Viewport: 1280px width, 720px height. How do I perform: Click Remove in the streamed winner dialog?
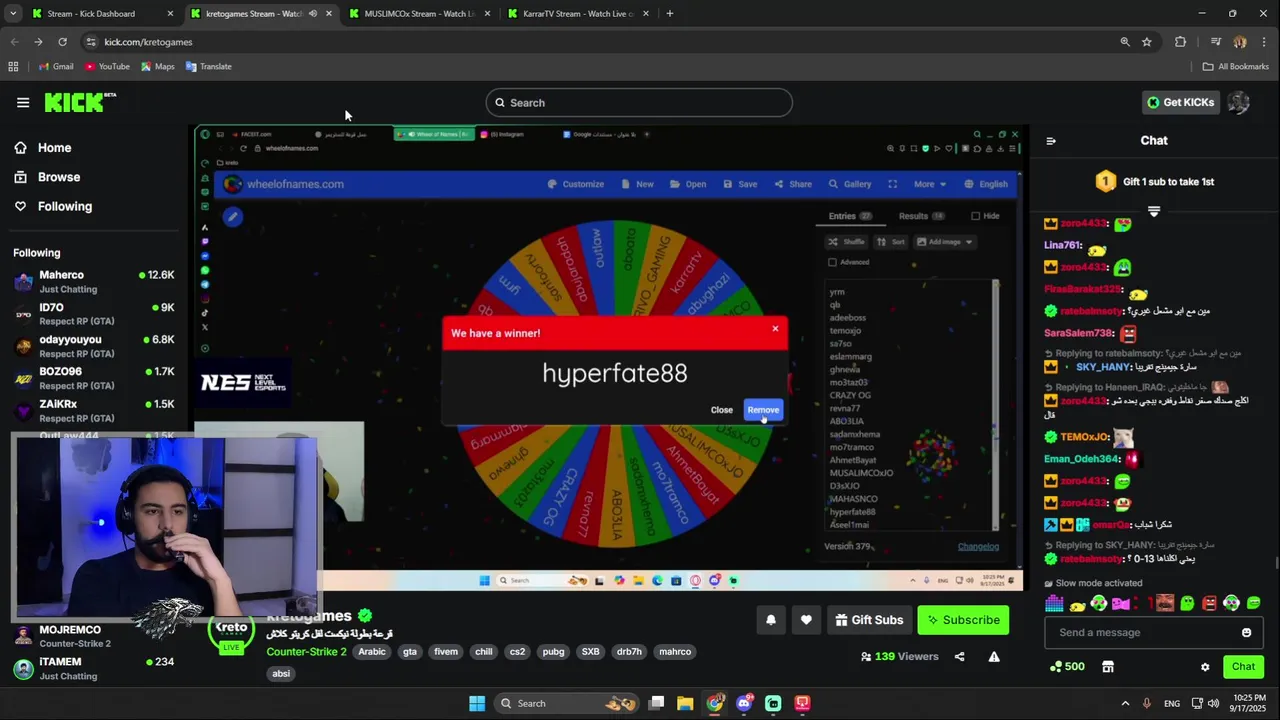pos(763,410)
